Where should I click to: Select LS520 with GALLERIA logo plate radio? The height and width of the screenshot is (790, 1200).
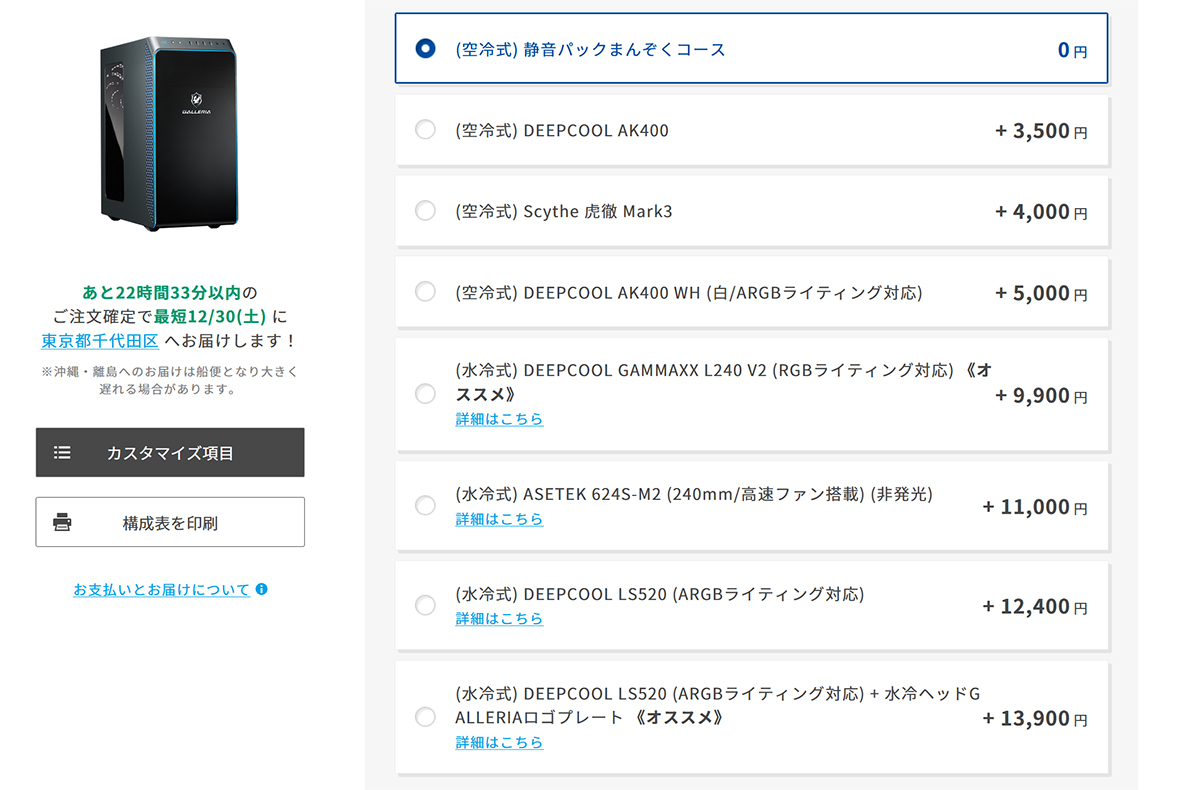coord(425,717)
